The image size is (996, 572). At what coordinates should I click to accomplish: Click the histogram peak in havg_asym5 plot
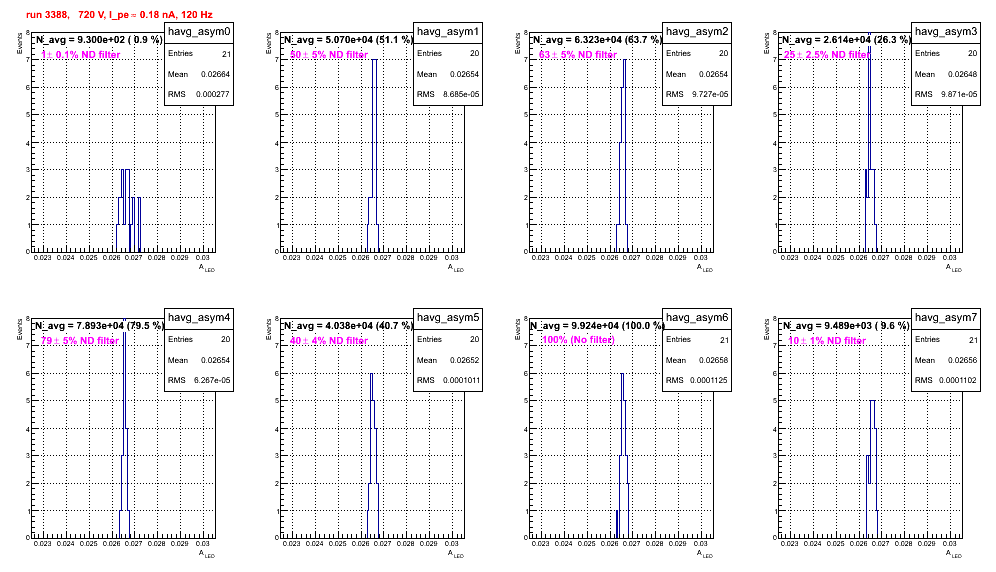(x=372, y=374)
